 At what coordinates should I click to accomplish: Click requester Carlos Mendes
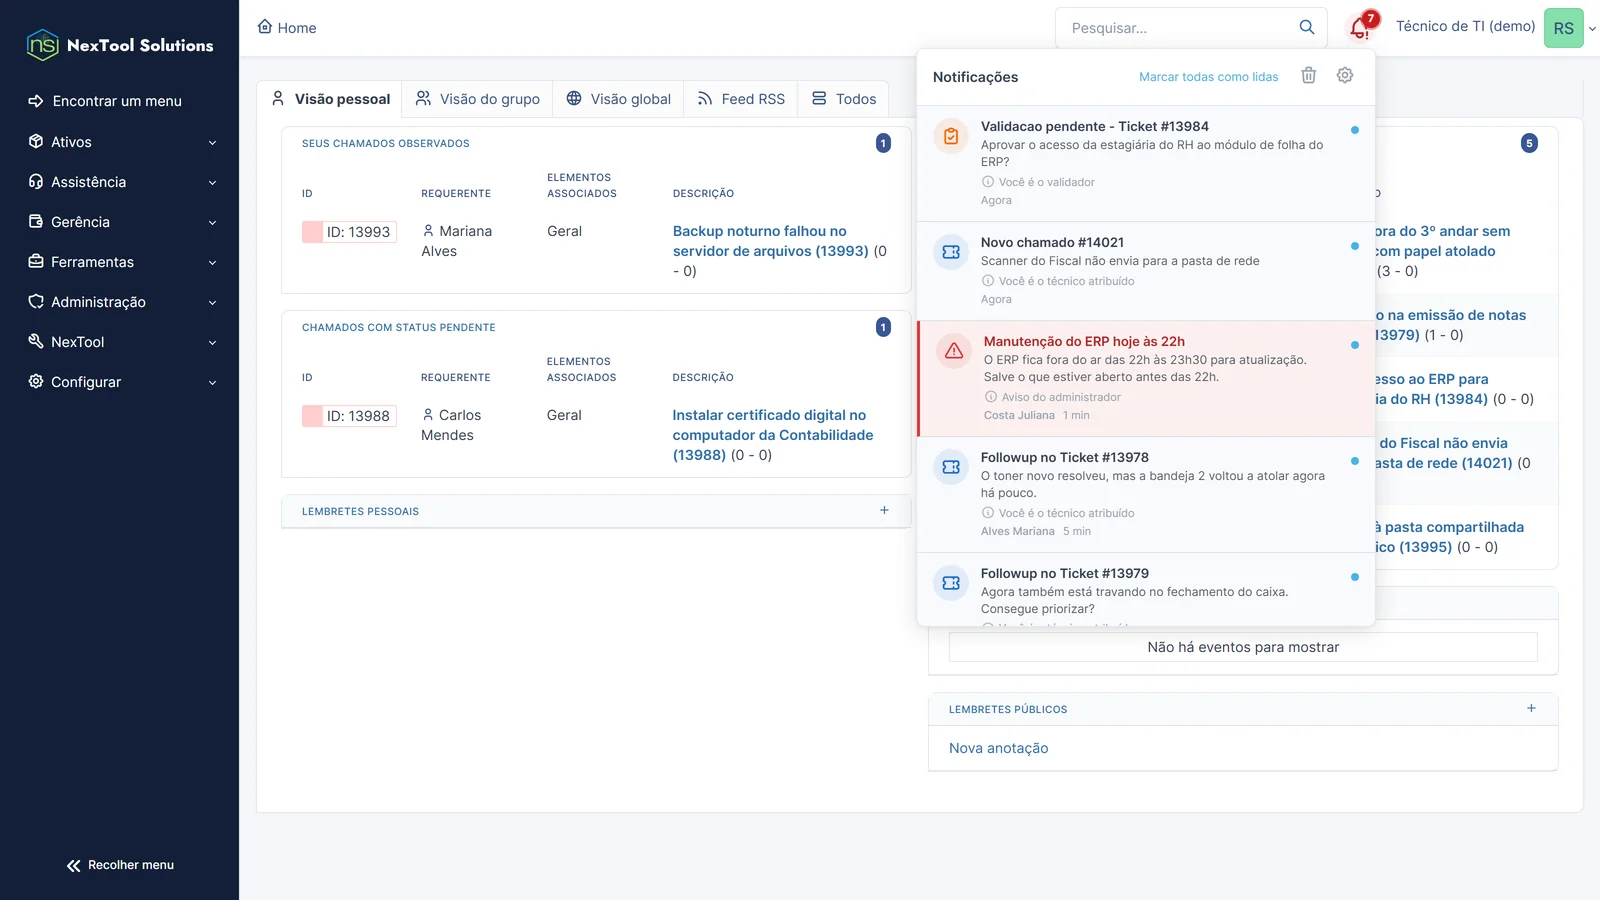pos(451,425)
